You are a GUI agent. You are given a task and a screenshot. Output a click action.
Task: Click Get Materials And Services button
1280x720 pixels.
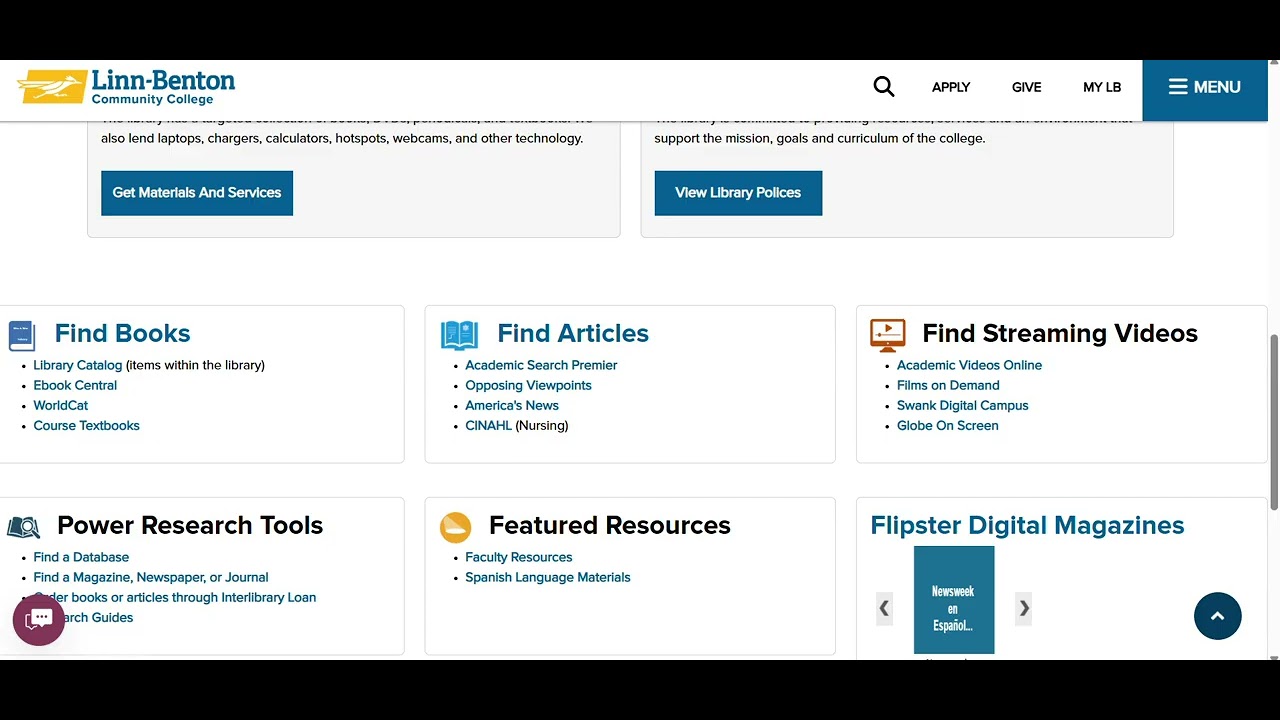pos(197,193)
